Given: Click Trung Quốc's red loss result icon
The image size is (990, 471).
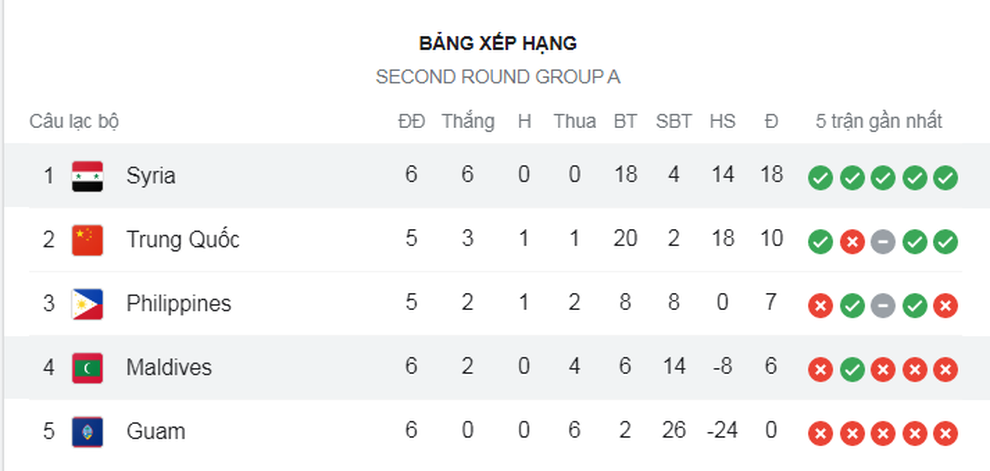Looking at the screenshot, I should [x=852, y=242].
